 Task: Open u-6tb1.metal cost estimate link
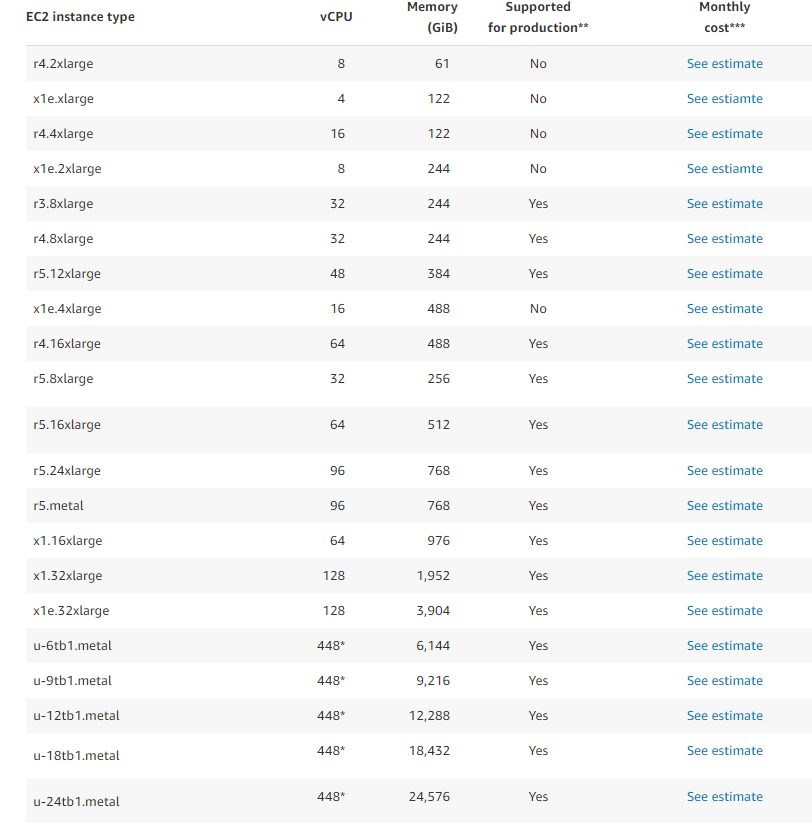pyautogui.click(x=724, y=646)
